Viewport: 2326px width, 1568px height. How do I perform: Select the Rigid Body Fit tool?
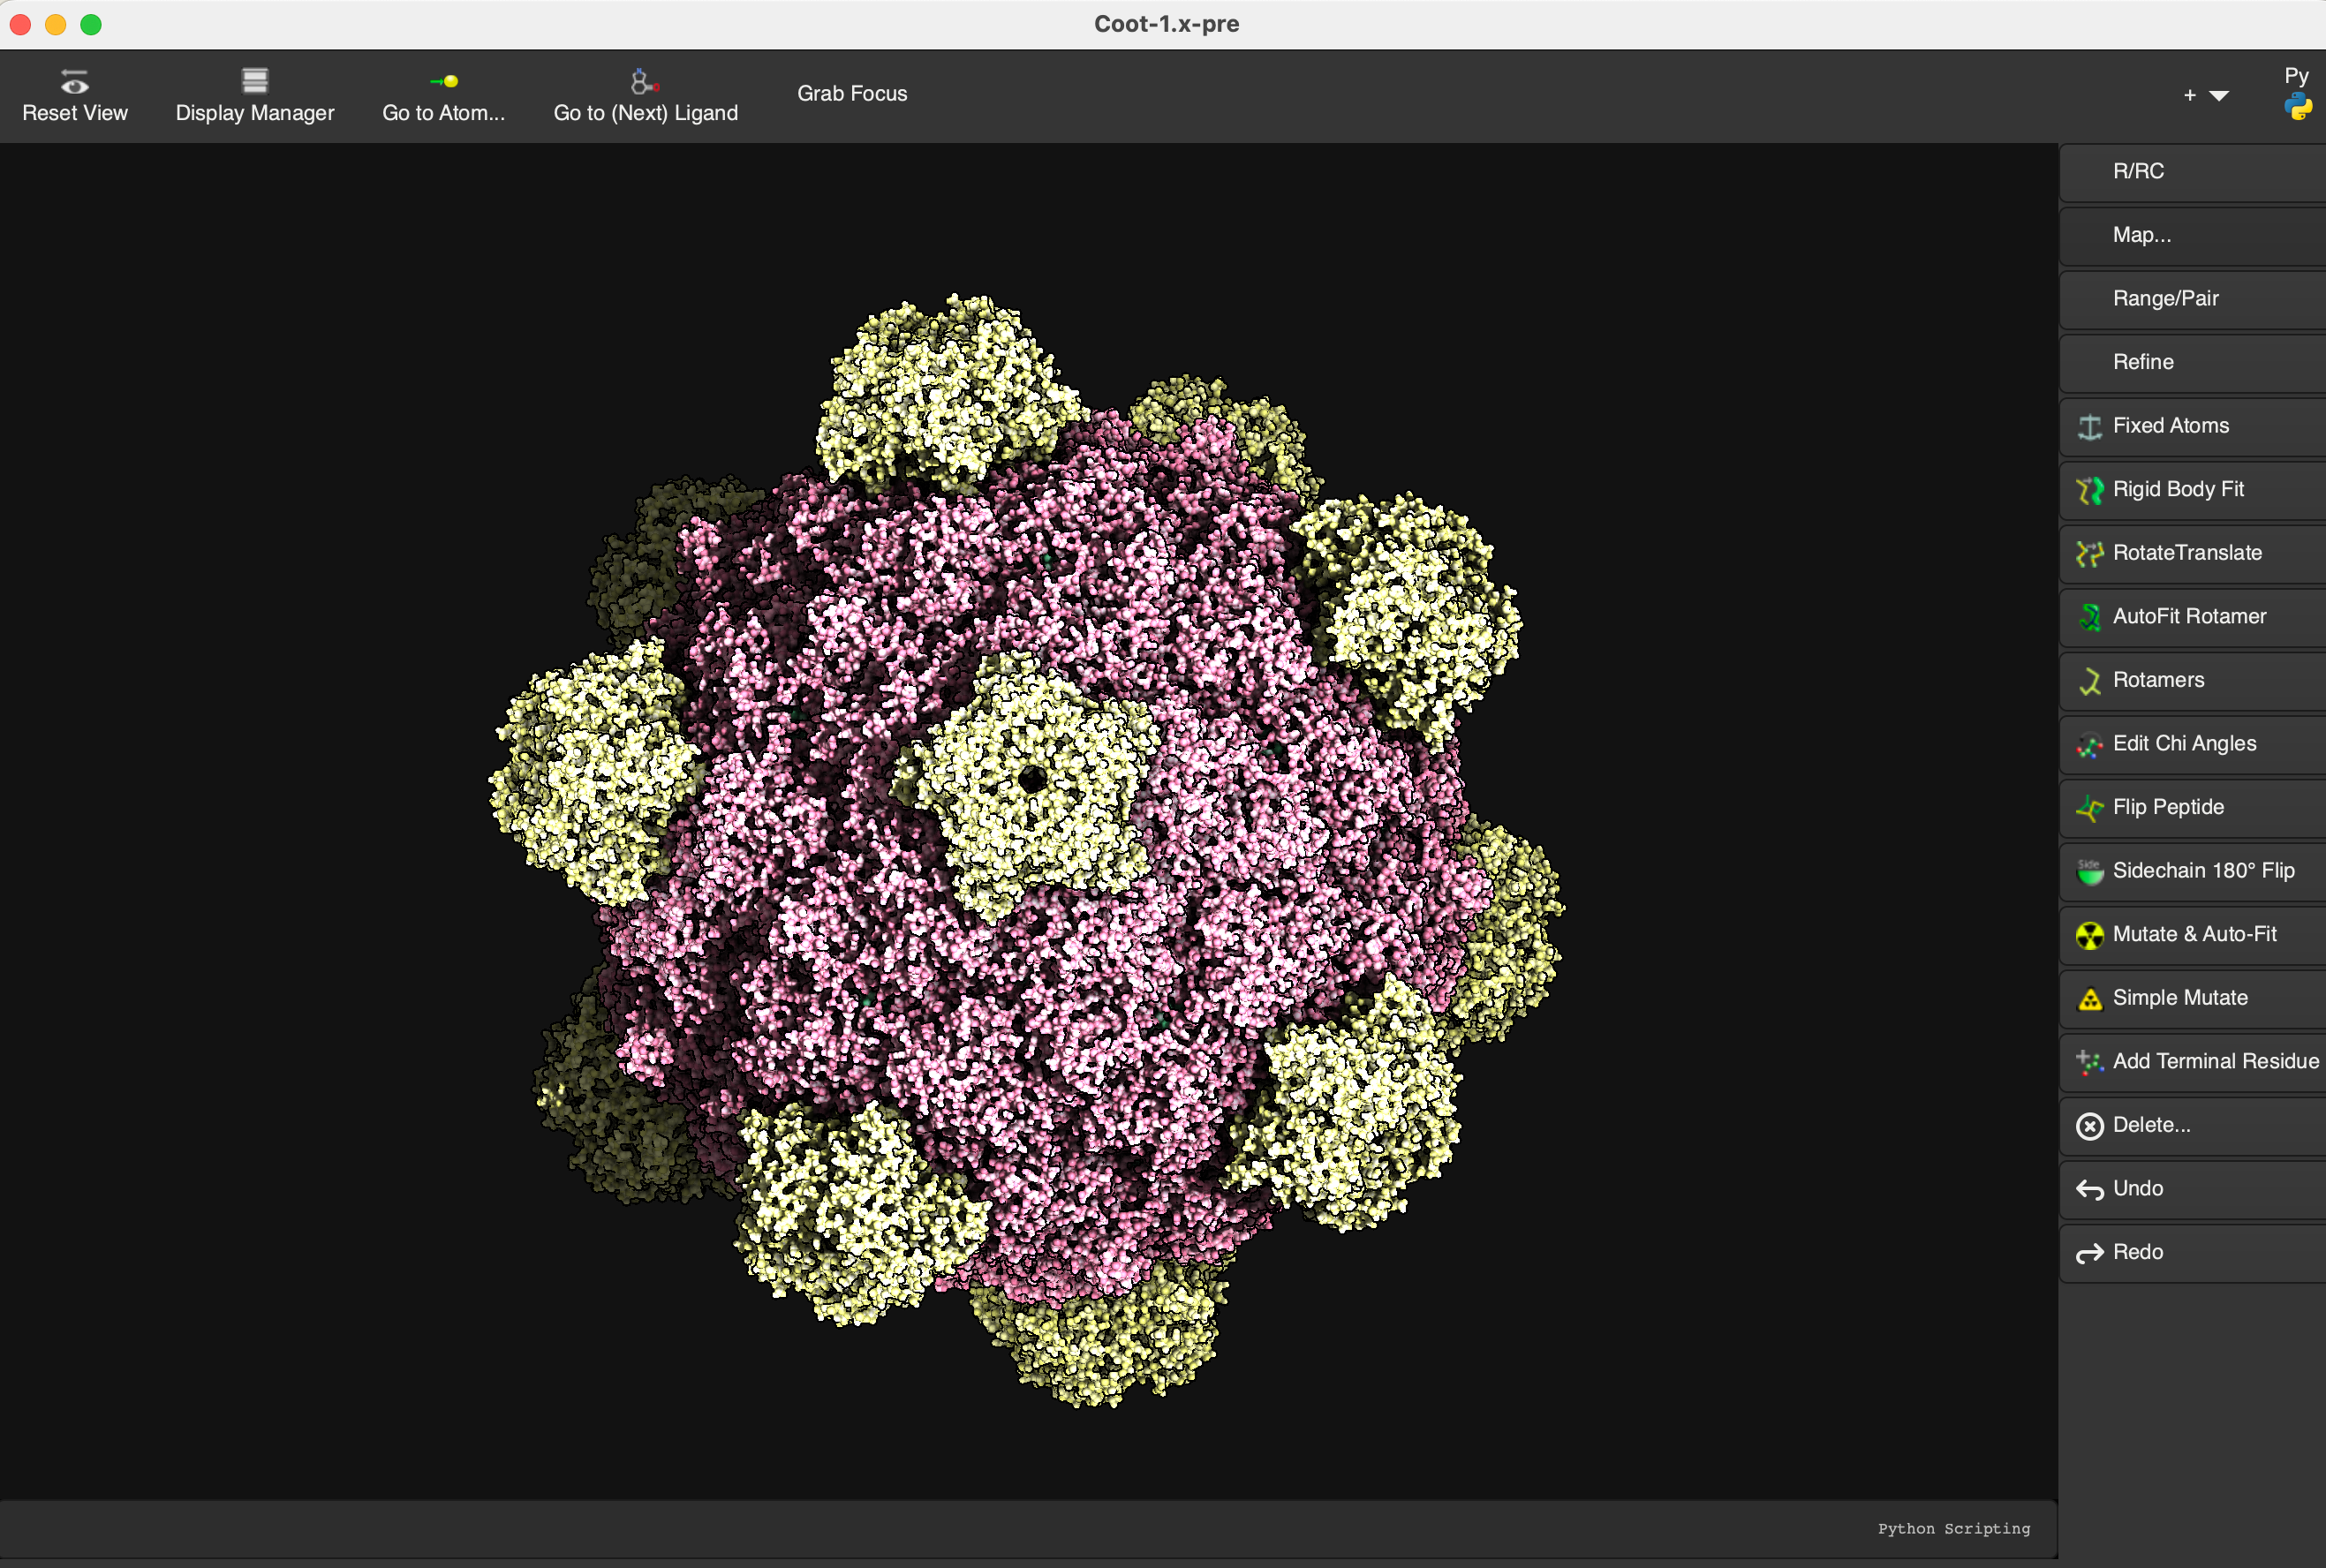(2177, 489)
